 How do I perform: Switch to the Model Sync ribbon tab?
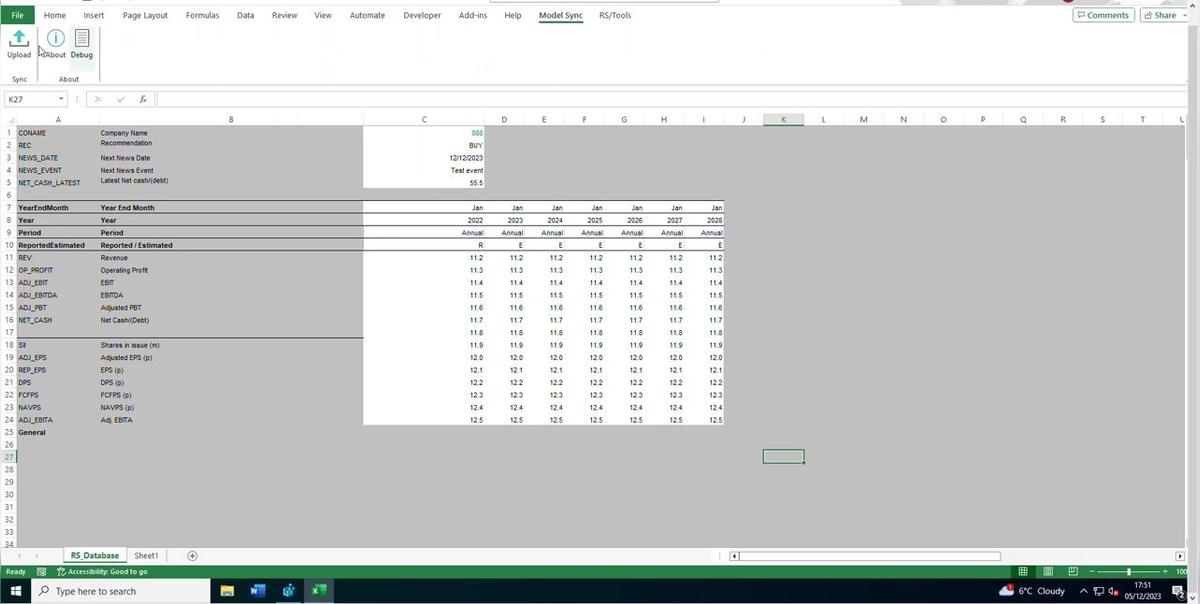coord(559,15)
